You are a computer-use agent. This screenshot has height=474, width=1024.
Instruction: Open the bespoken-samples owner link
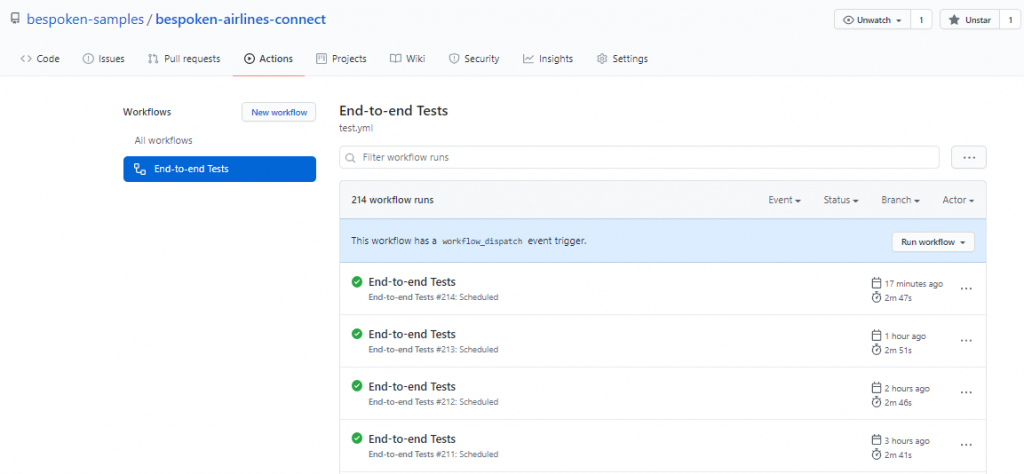pos(85,20)
